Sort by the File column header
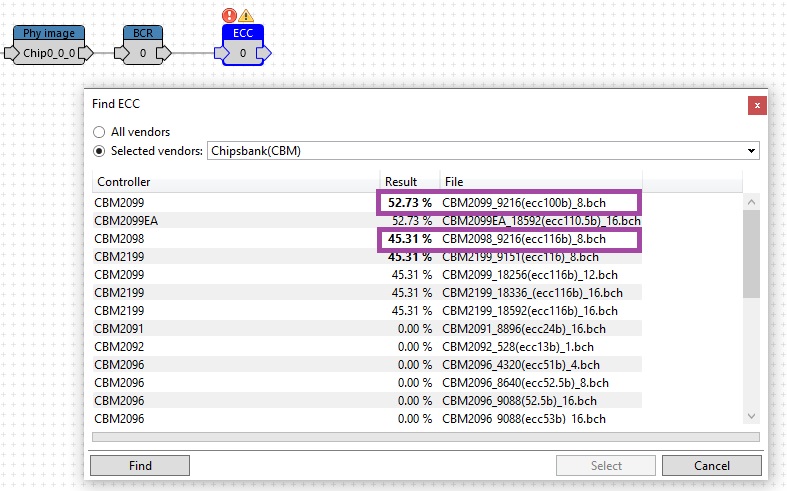 [541, 182]
